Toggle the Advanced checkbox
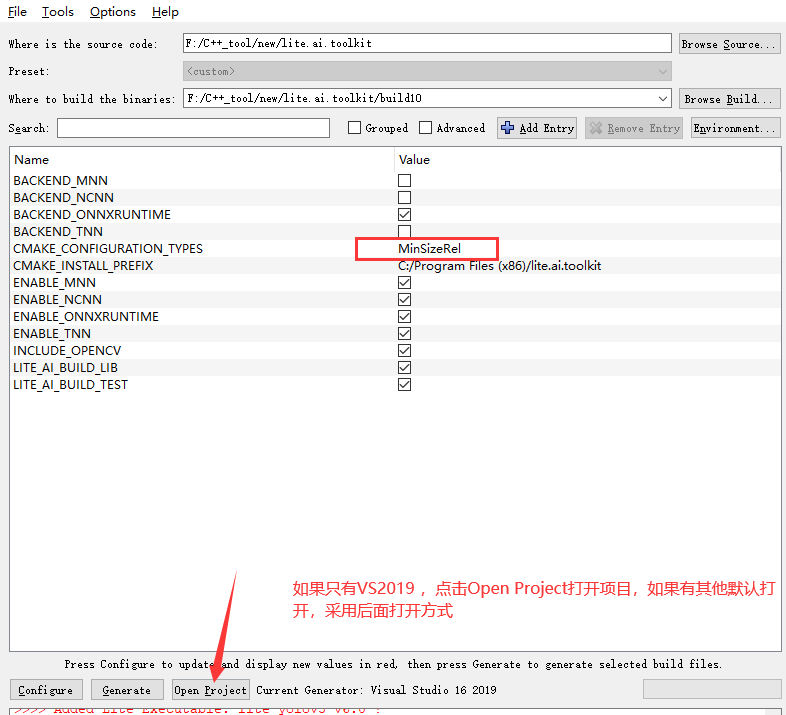The width and height of the screenshot is (786, 715). [x=426, y=128]
